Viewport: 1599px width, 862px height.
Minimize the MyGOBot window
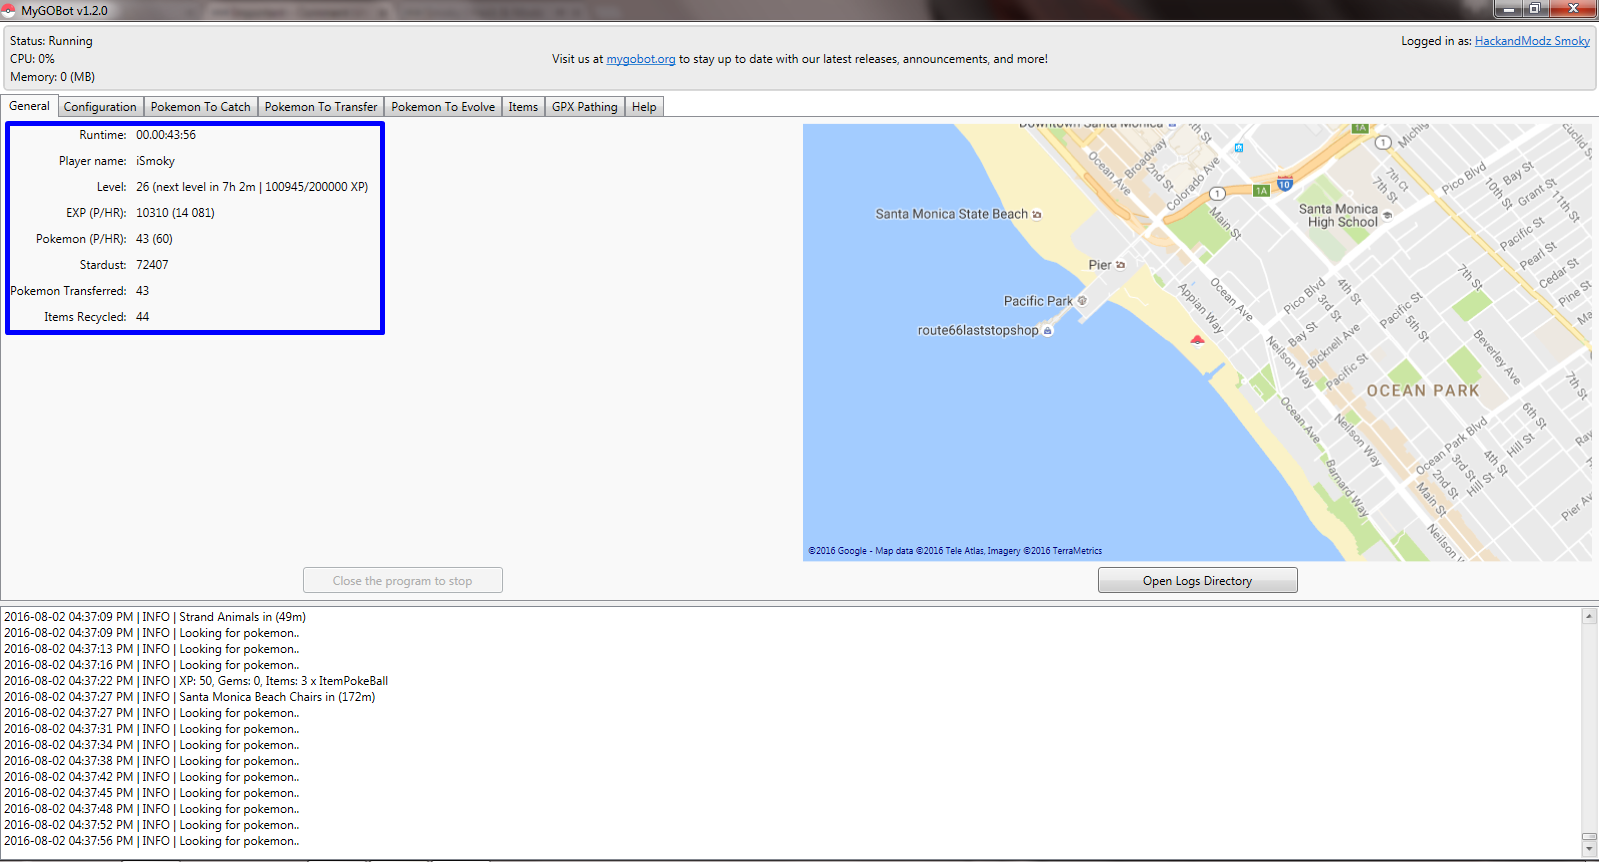(1510, 9)
